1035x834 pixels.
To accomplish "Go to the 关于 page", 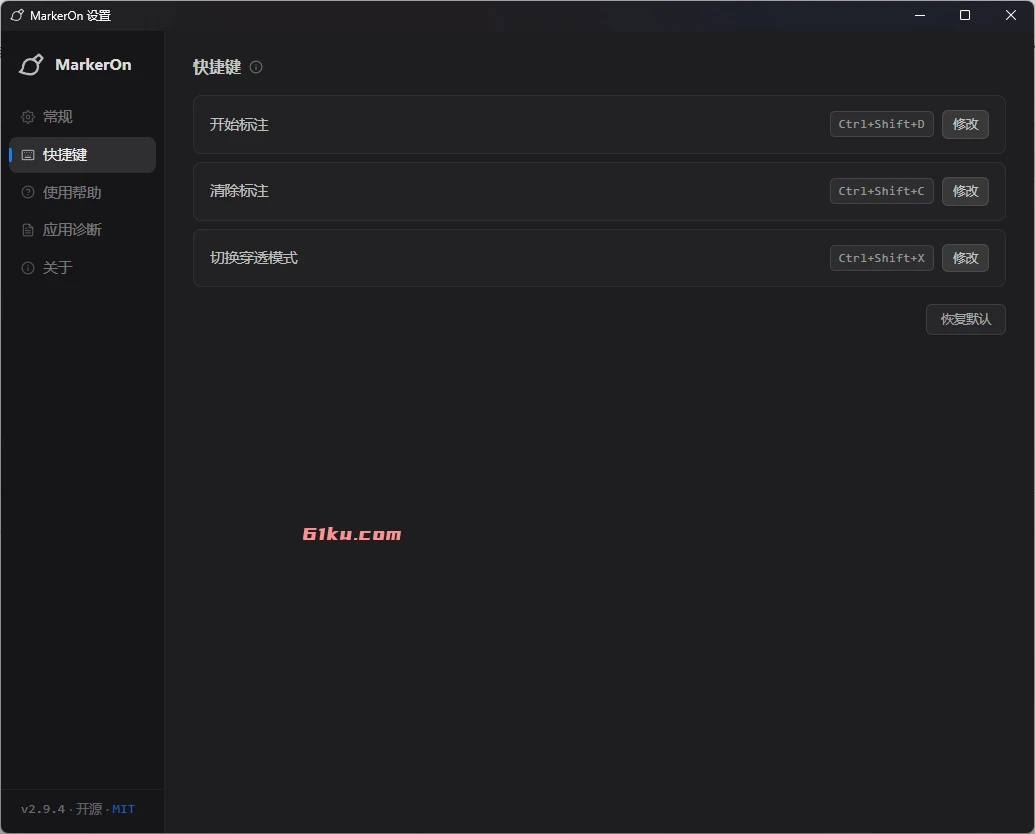I will click(x=83, y=268).
